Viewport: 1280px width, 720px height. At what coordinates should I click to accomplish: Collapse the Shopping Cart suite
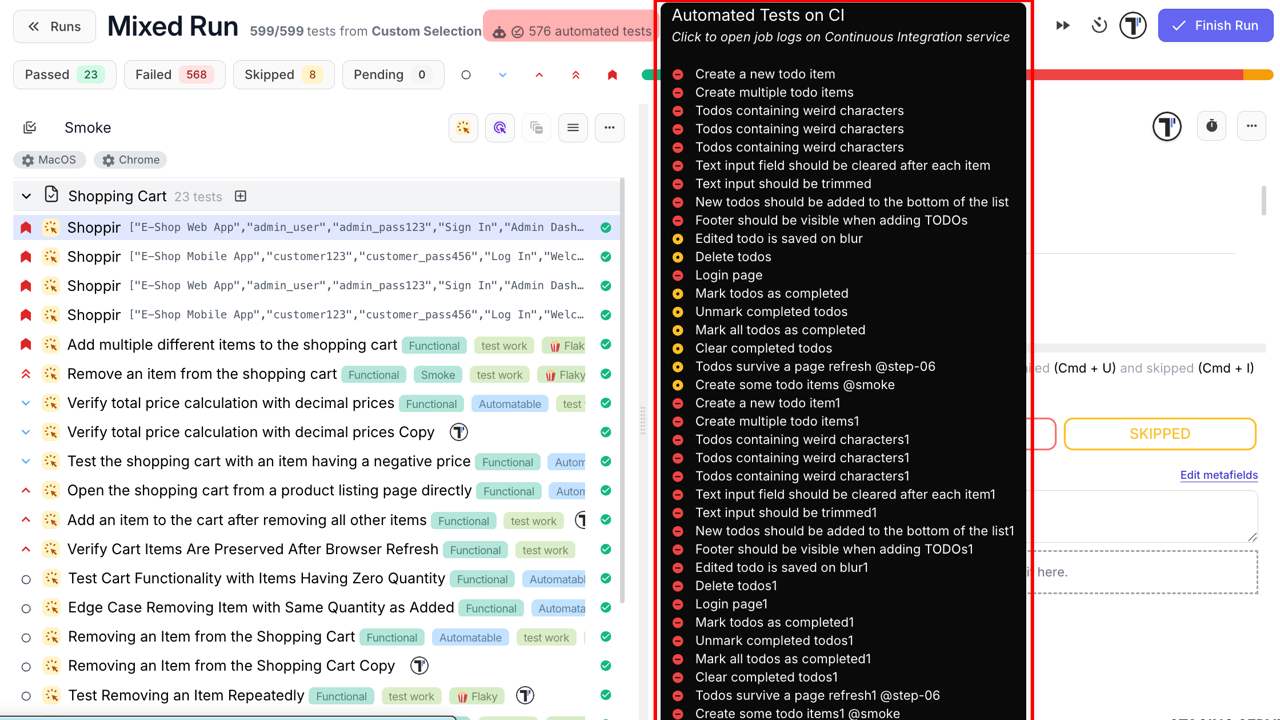coord(25,196)
